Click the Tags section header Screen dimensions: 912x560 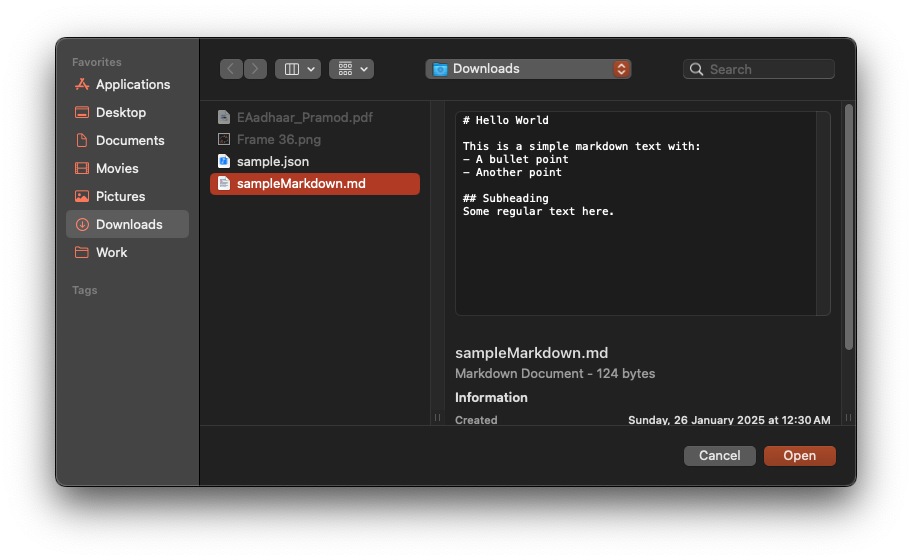click(85, 290)
